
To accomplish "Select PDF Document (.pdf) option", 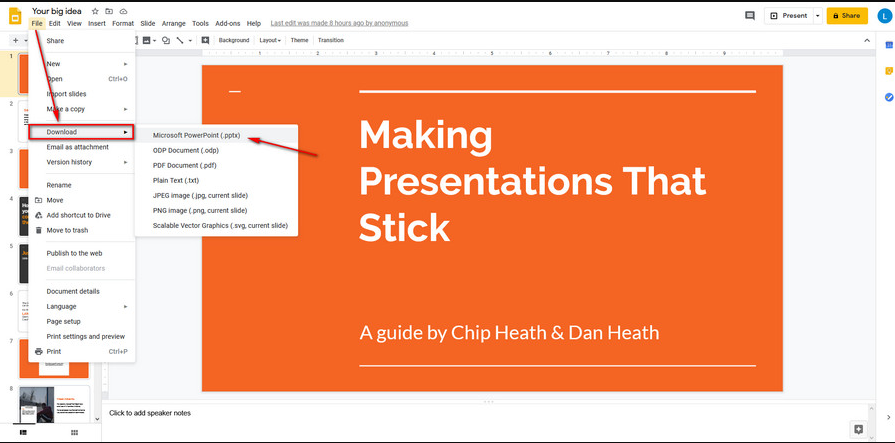I will tap(185, 165).
